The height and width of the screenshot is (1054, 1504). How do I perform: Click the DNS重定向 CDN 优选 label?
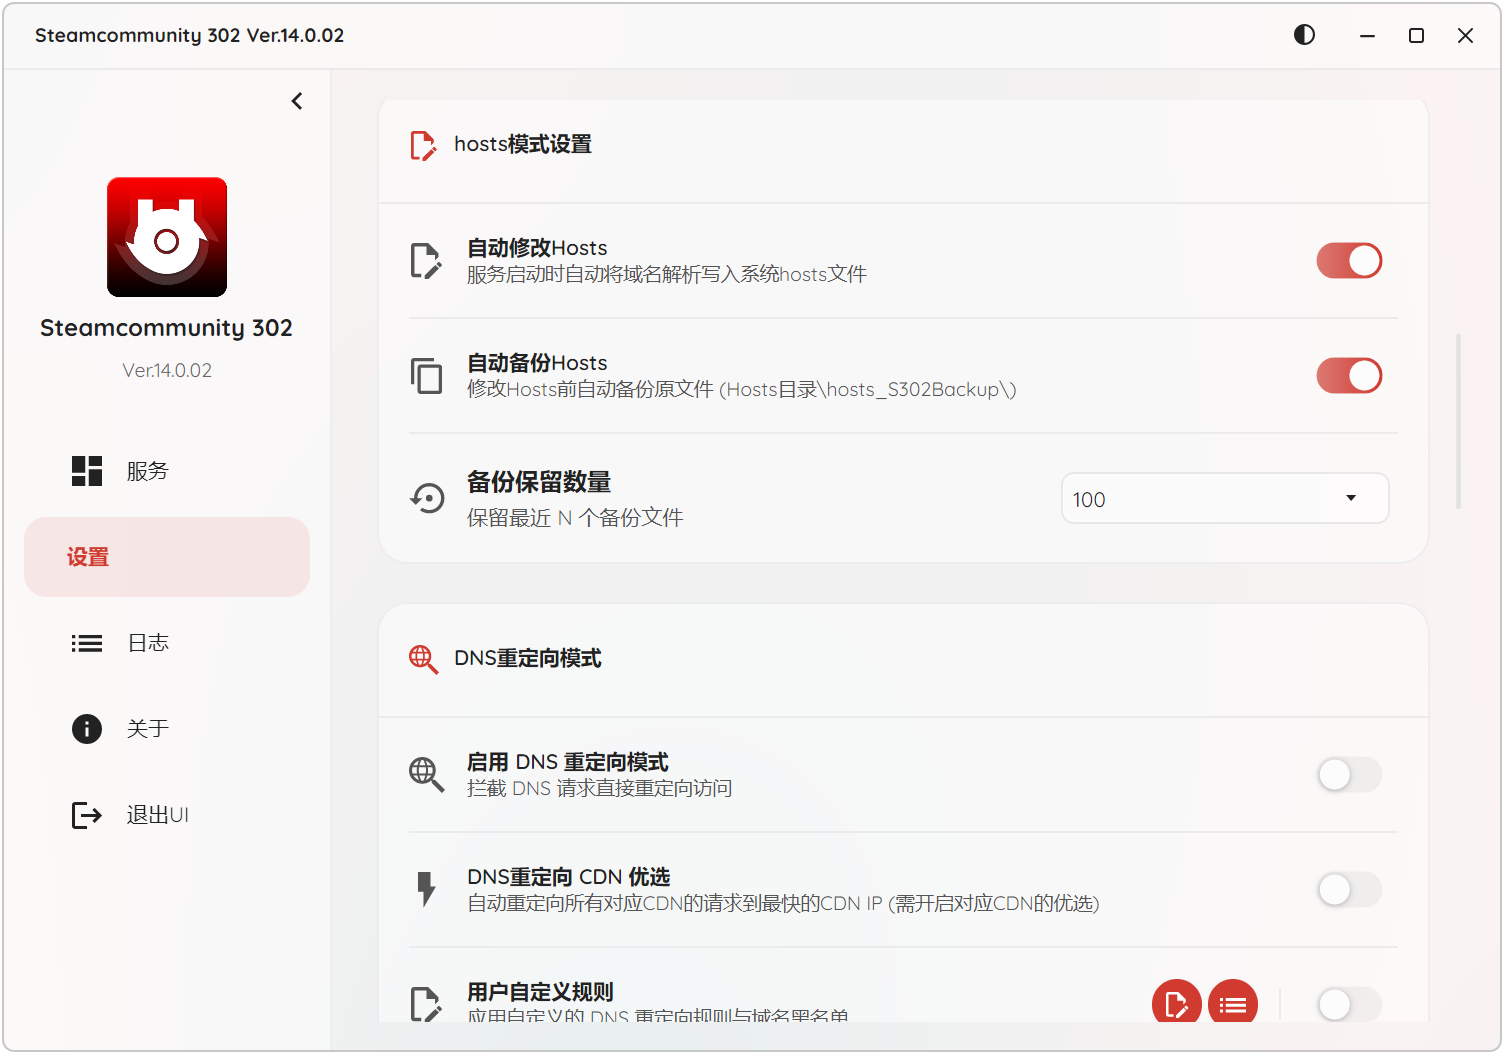point(569,877)
